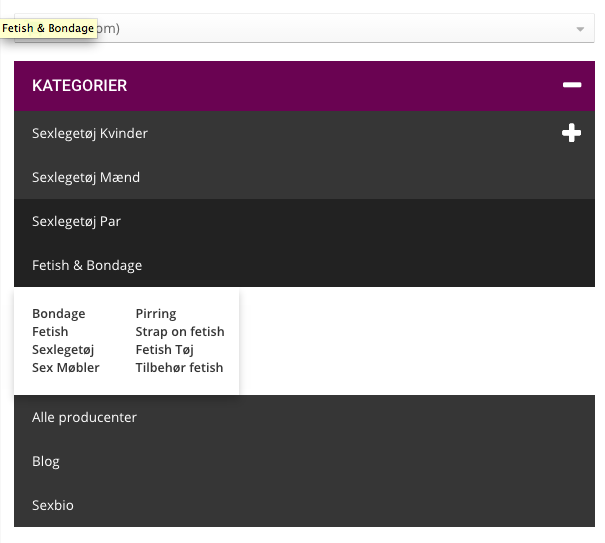Screen dimensions: 605x543
Task: Open Sexlegetøj subcategory in flyout
Action: pos(63,350)
